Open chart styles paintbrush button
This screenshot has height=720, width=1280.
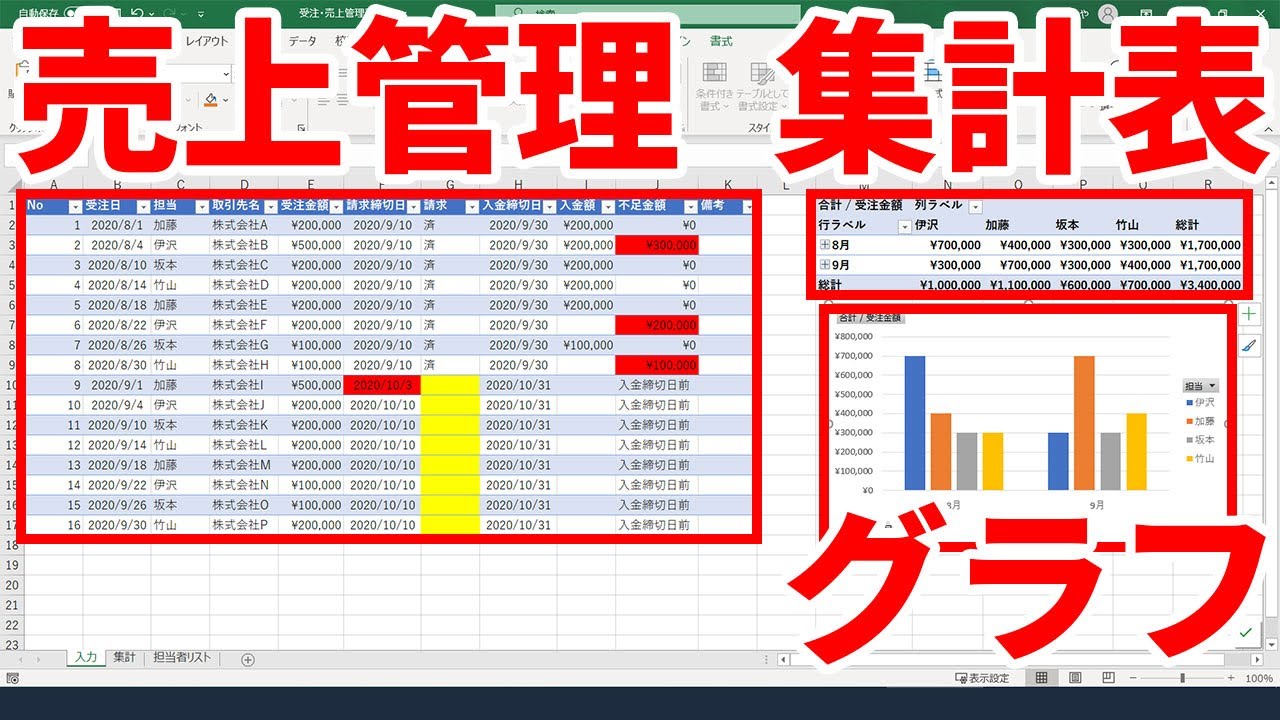pos(1249,346)
